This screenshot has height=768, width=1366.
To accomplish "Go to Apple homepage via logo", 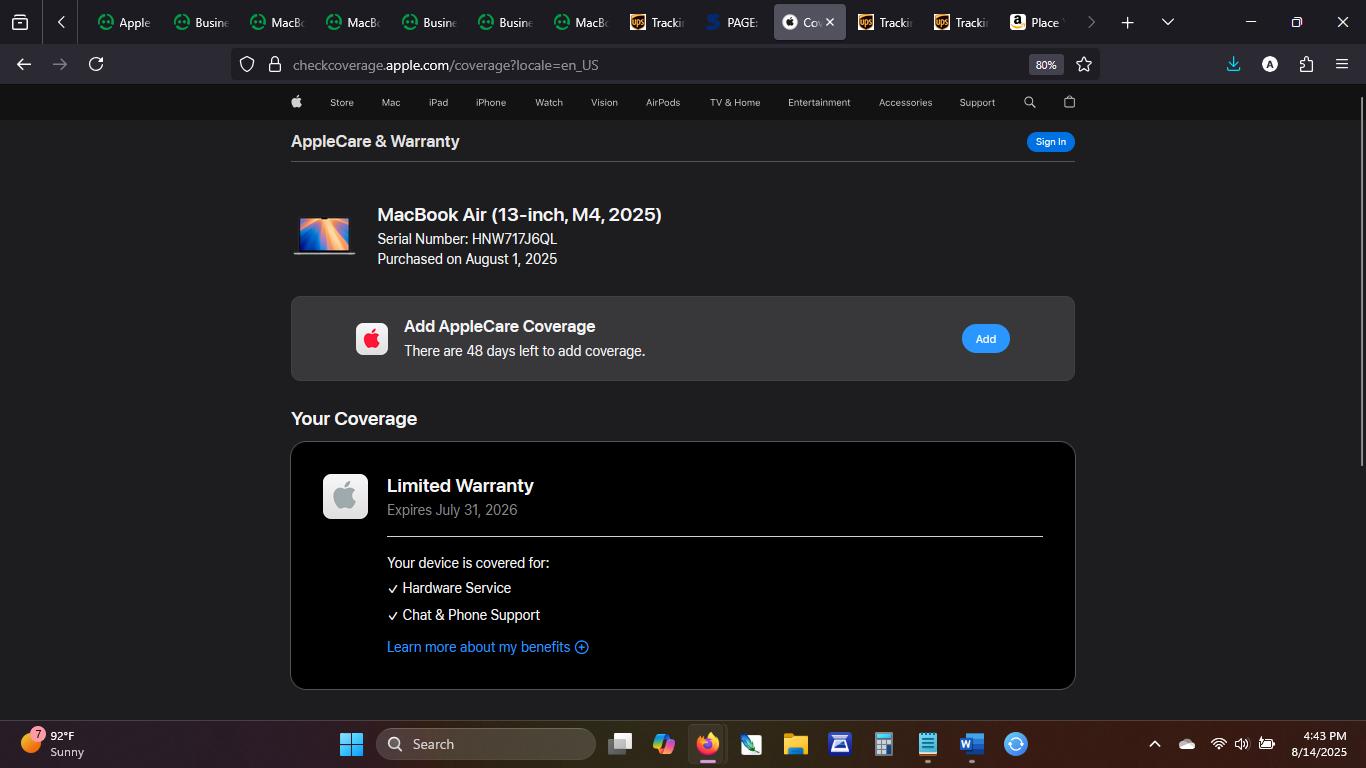I will coord(296,102).
